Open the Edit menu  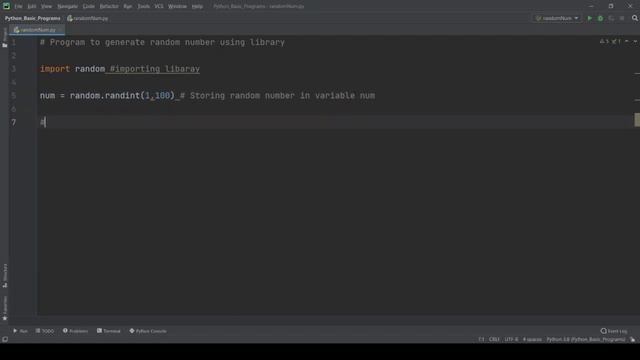point(31,6)
